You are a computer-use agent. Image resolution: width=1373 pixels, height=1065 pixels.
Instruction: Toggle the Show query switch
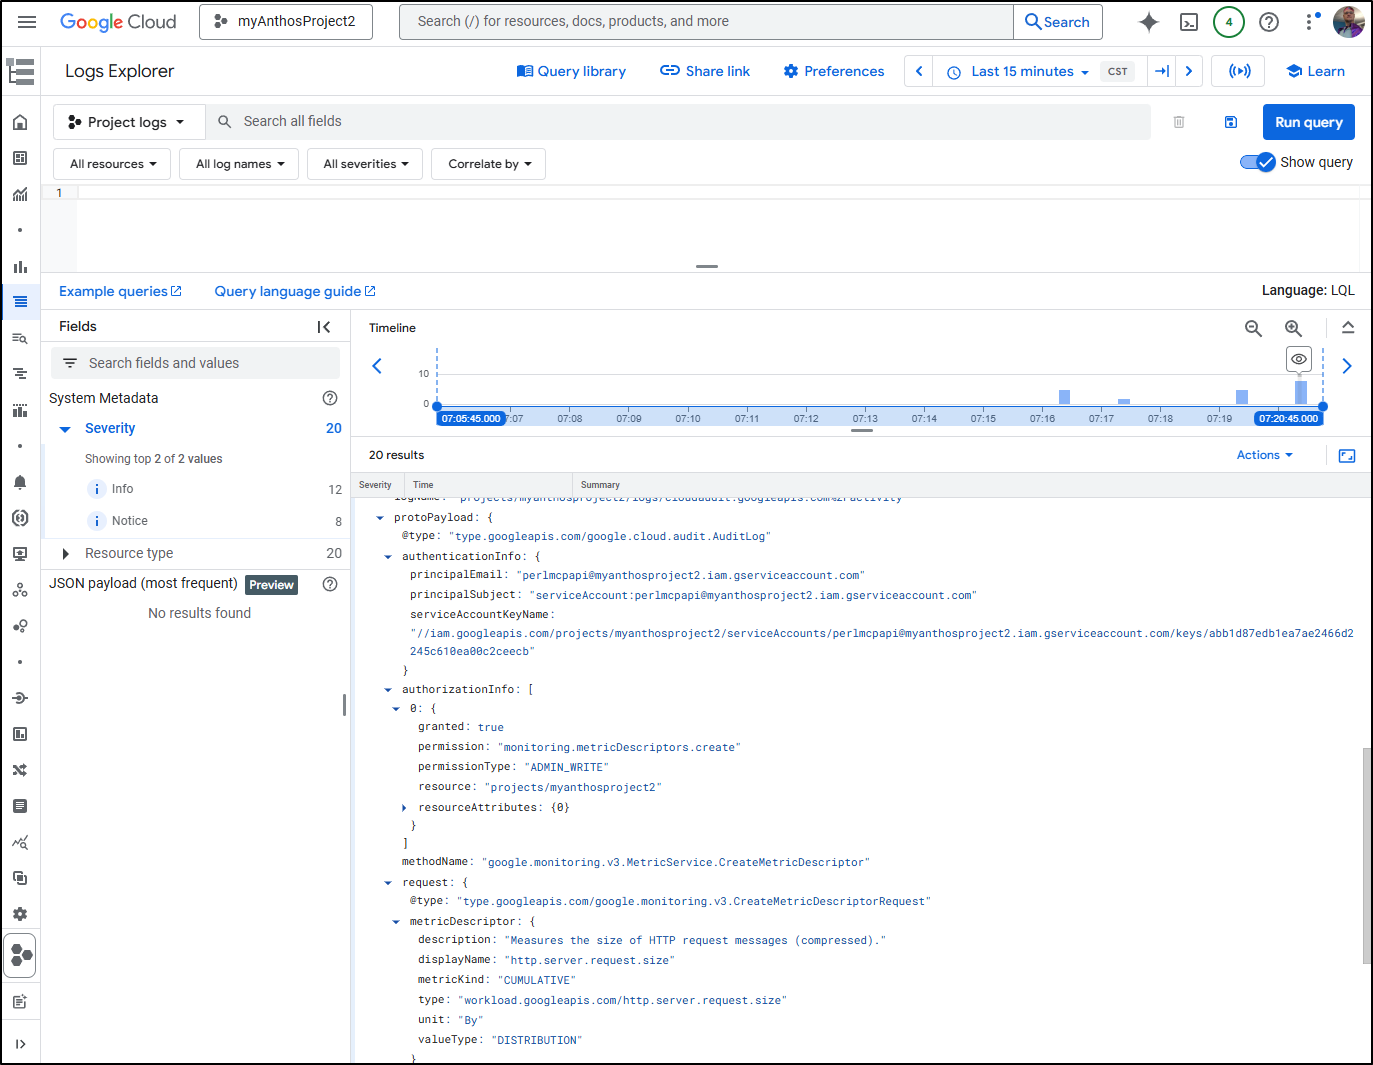coord(1257,162)
